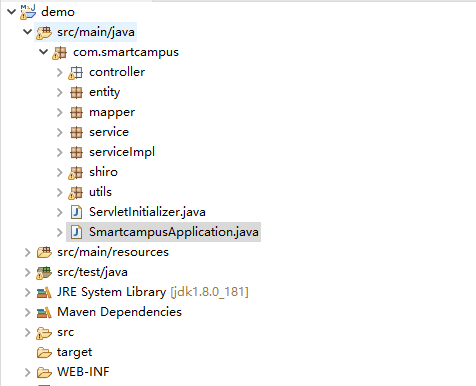This screenshot has height=386, width=476.
Task: Expand the src folder node
Action: coord(28,332)
